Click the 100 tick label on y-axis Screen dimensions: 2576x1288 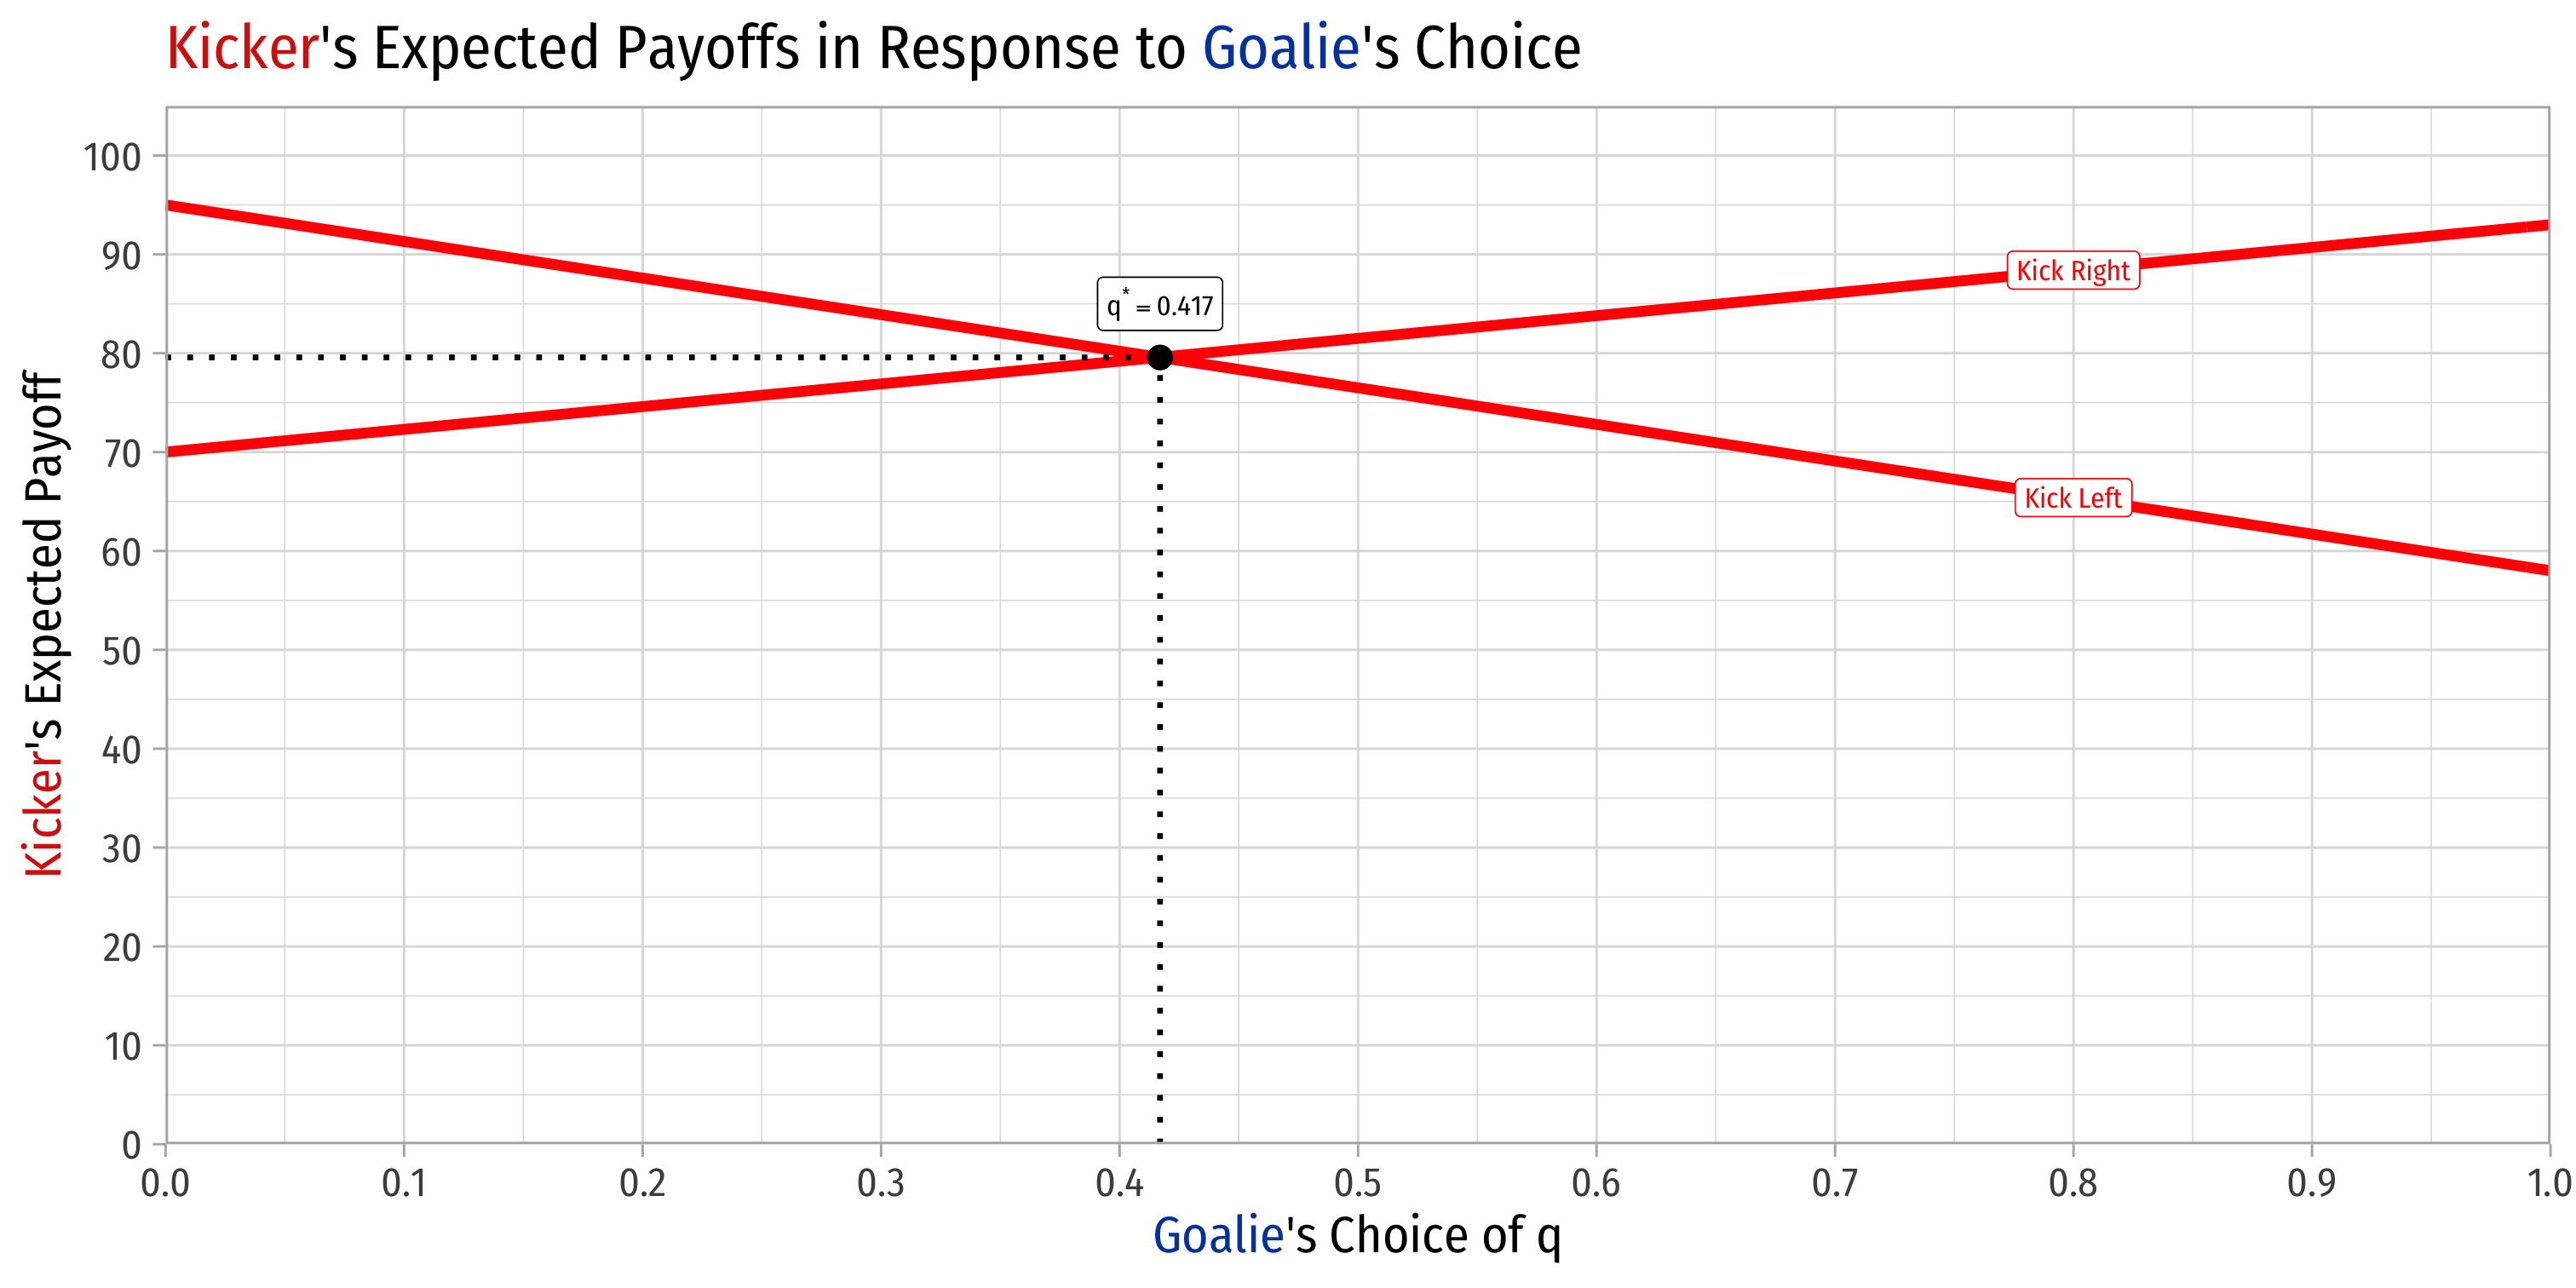pos(112,157)
